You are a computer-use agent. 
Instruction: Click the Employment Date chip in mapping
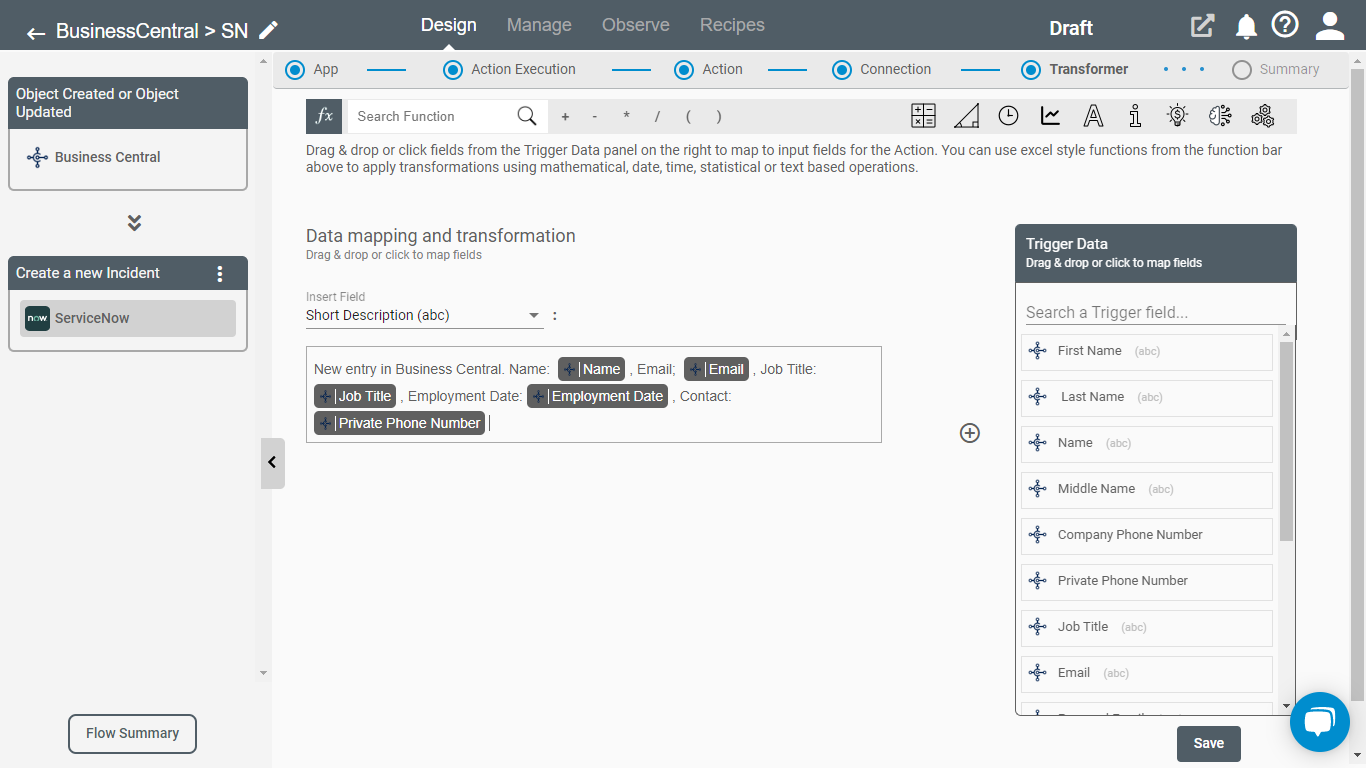coord(597,396)
